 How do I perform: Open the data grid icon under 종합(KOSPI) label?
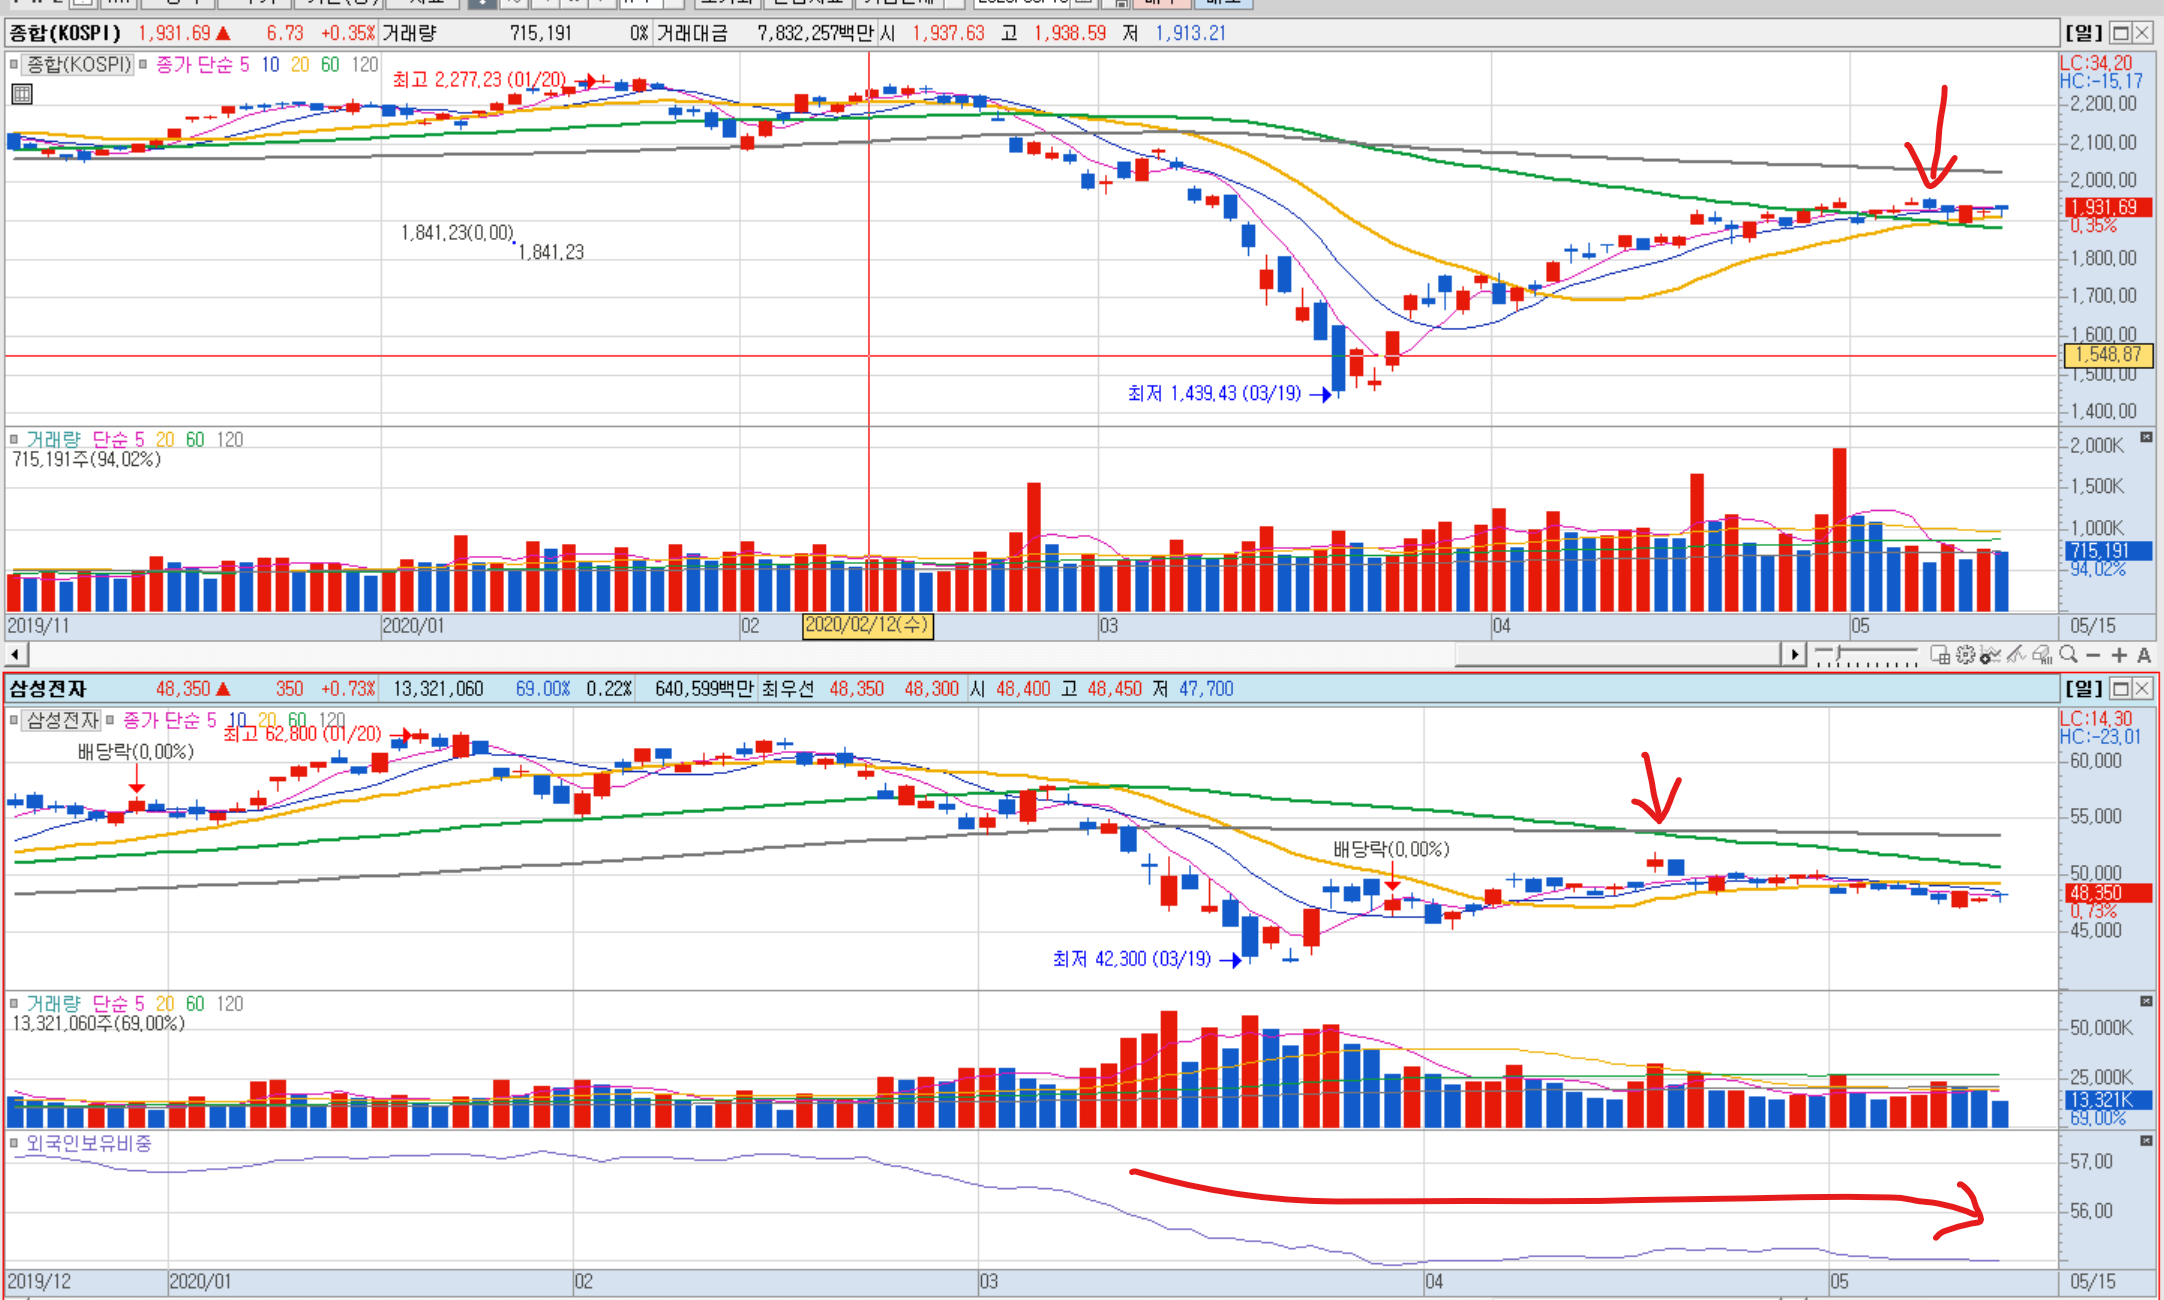coord(22,94)
